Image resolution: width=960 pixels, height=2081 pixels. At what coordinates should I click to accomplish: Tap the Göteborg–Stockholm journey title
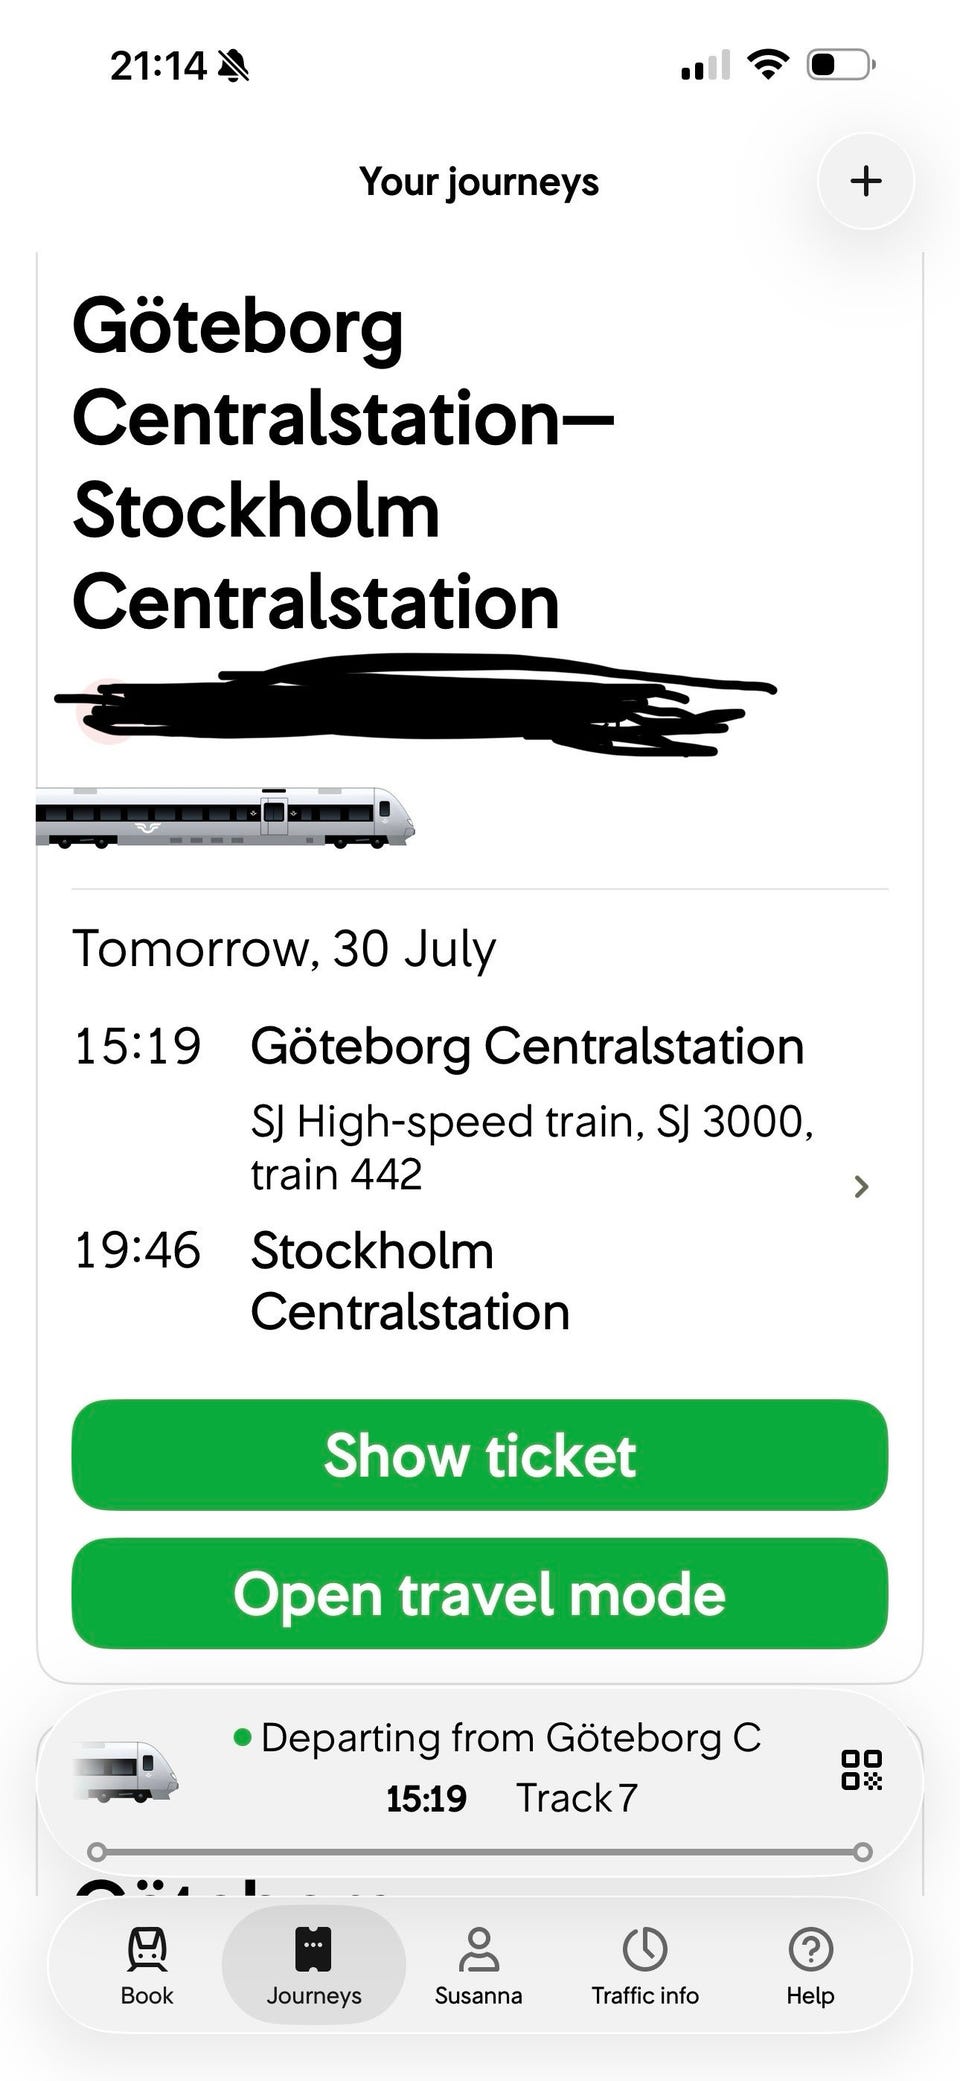pyautogui.click(x=343, y=464)
